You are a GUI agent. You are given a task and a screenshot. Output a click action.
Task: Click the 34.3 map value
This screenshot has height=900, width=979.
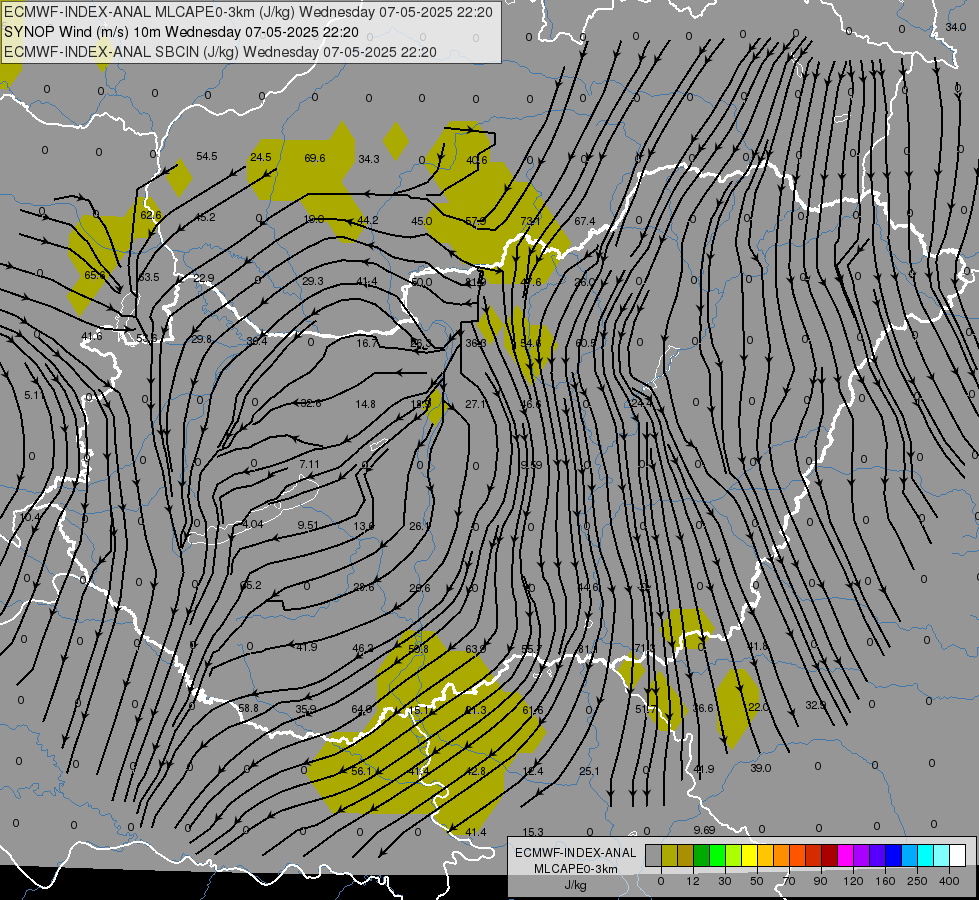pyautogui.click(x=368, y=159)
